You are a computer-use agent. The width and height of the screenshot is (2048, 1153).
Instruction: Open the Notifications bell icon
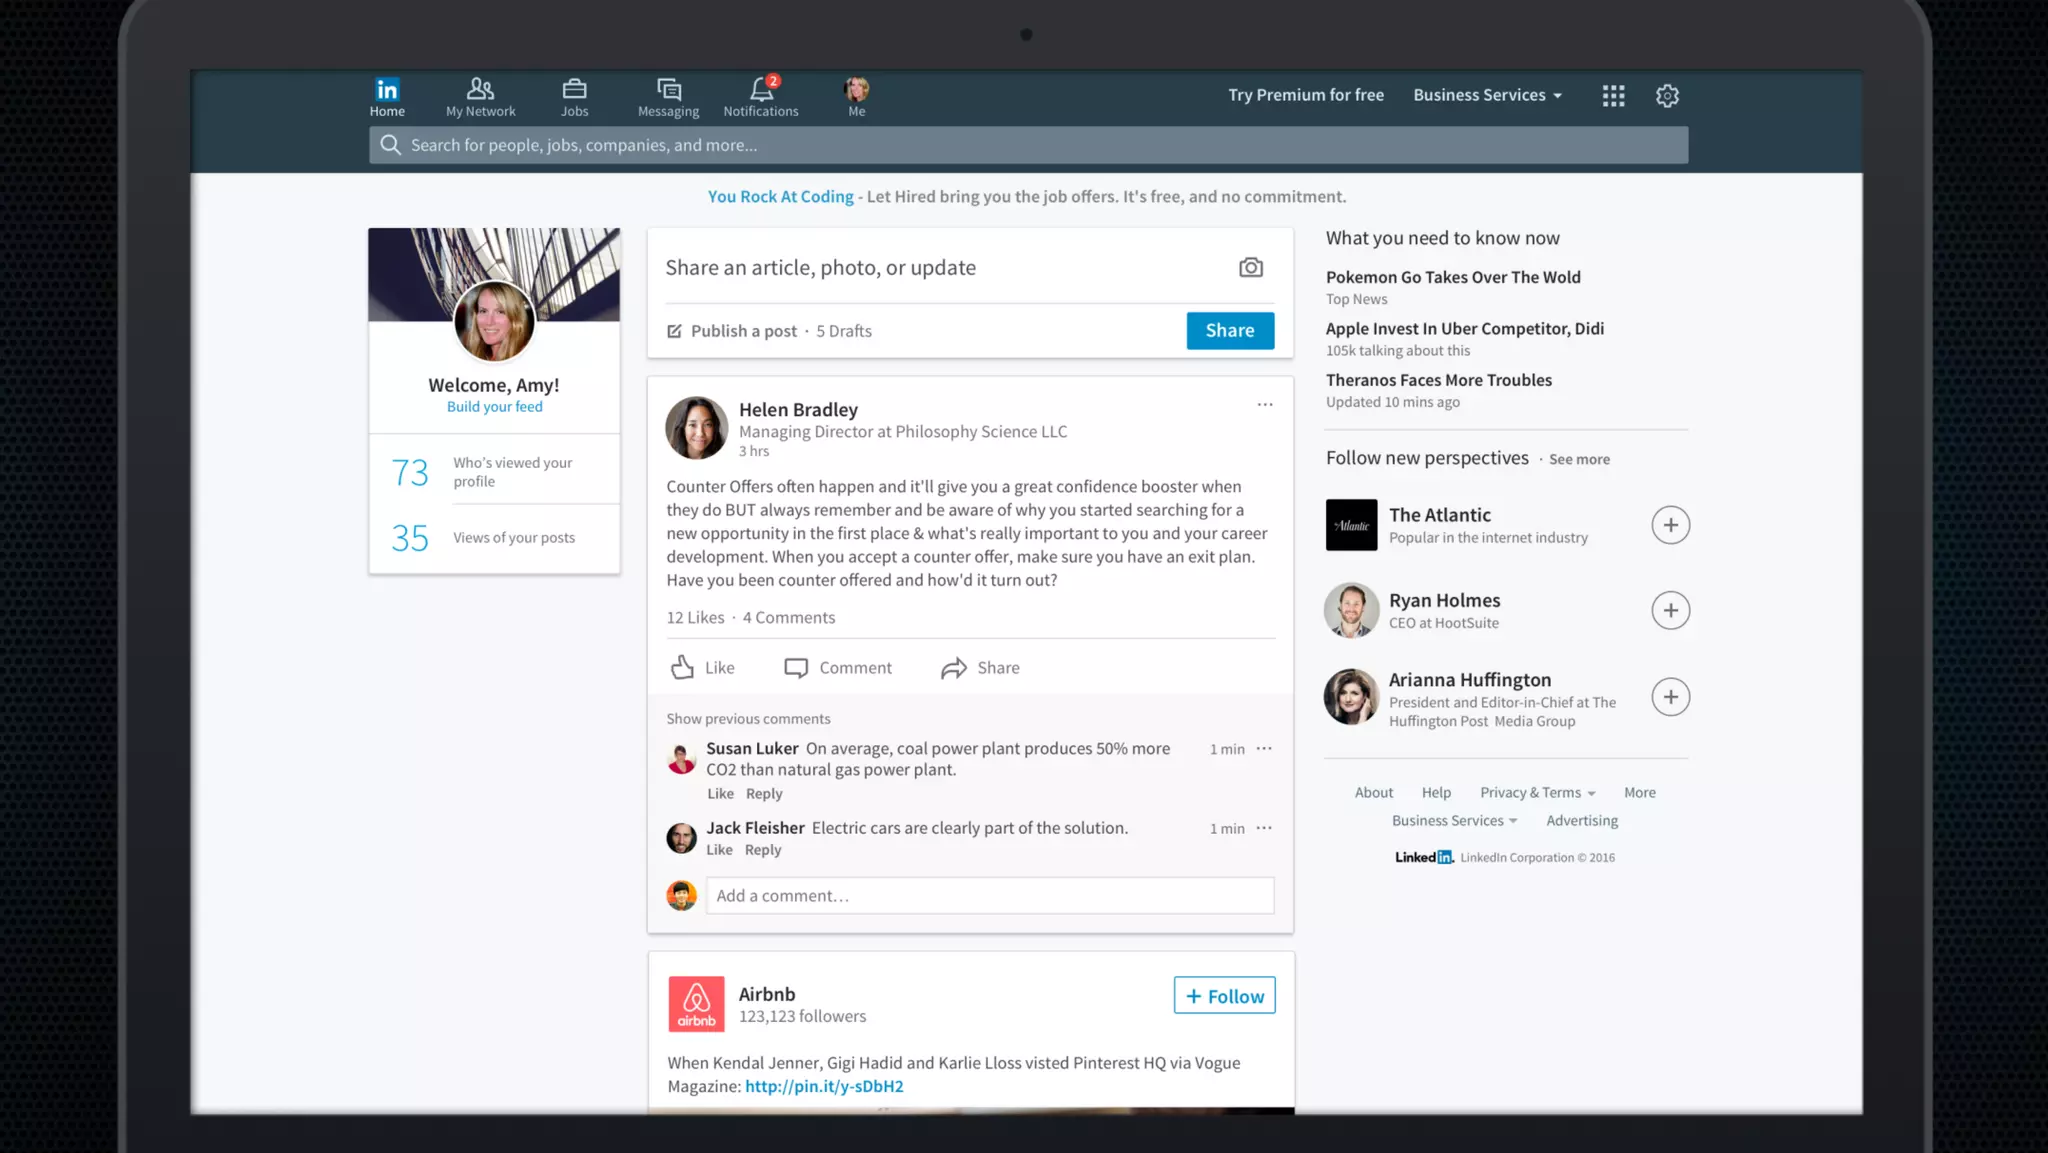tap(761, 90)
